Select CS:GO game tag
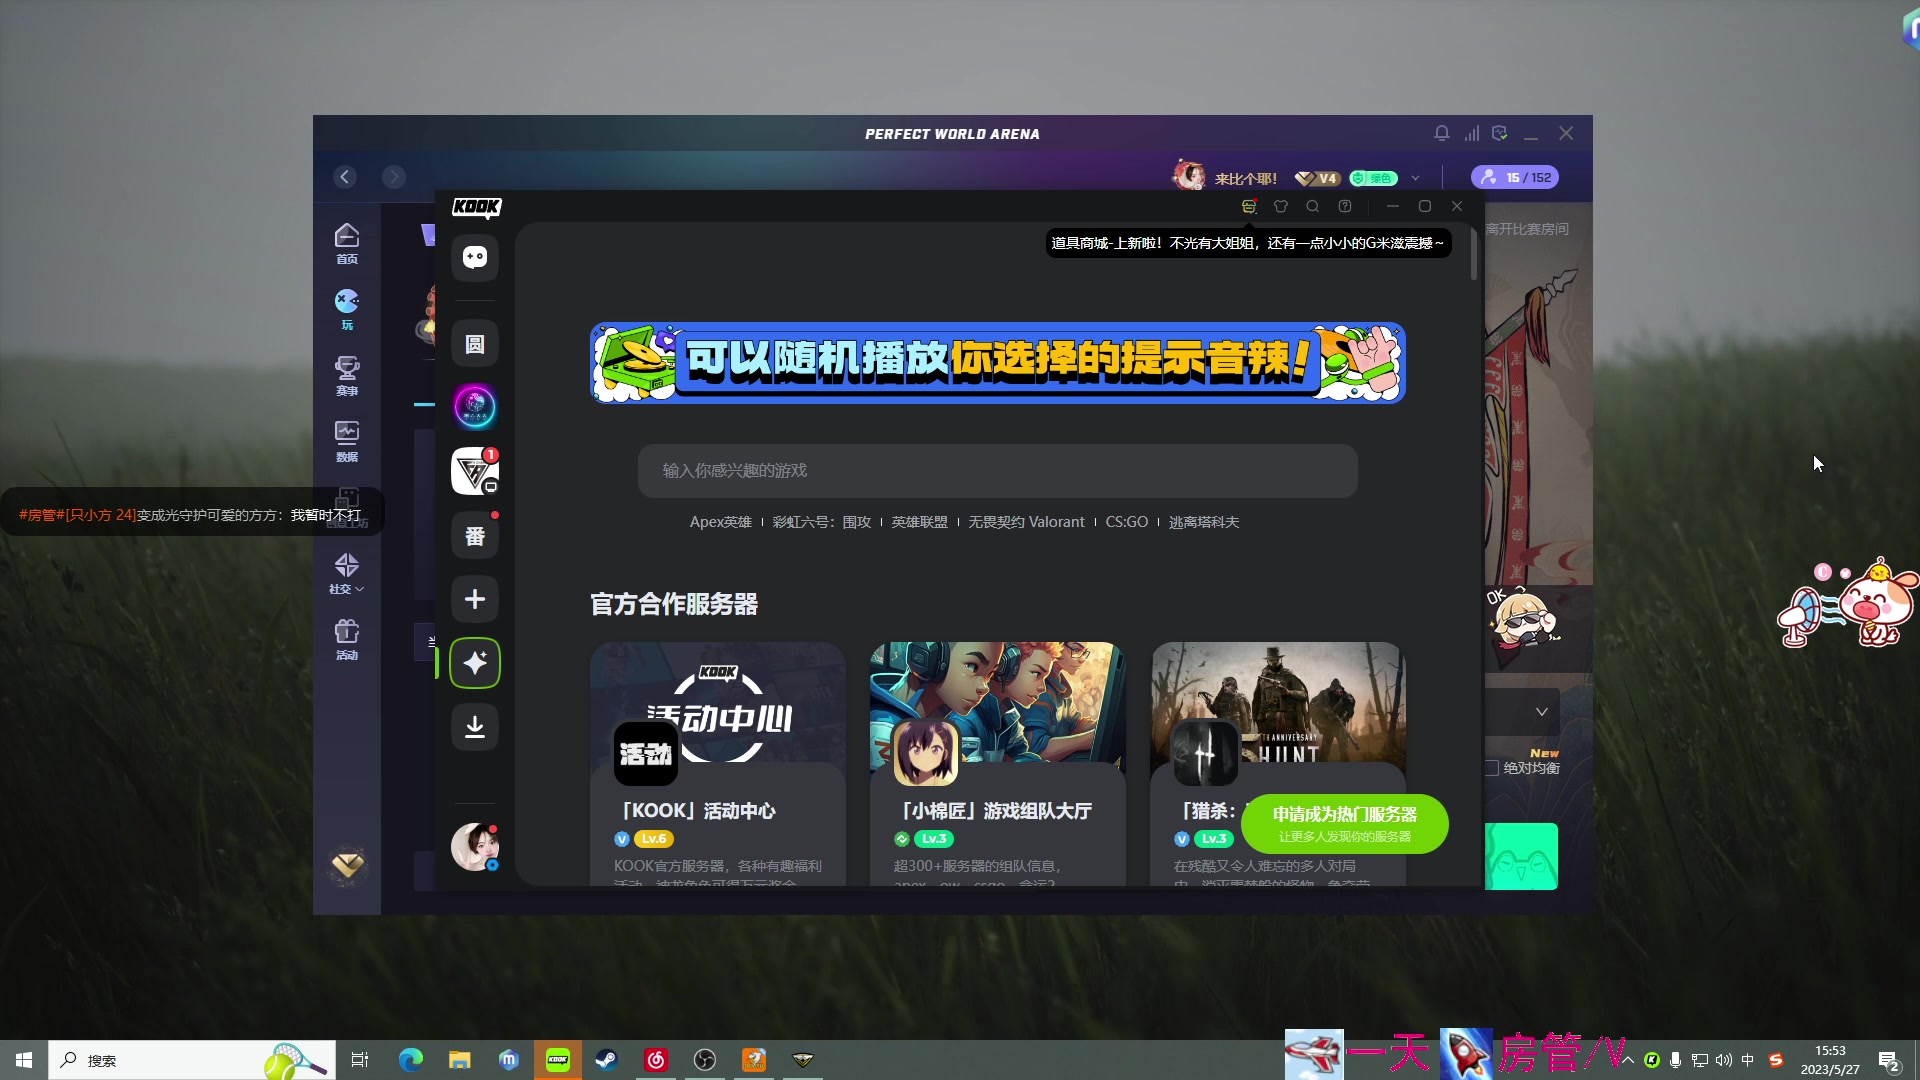This screenshot has height=1080, width=1920. pyautogui.click(x=1126, y=522)
